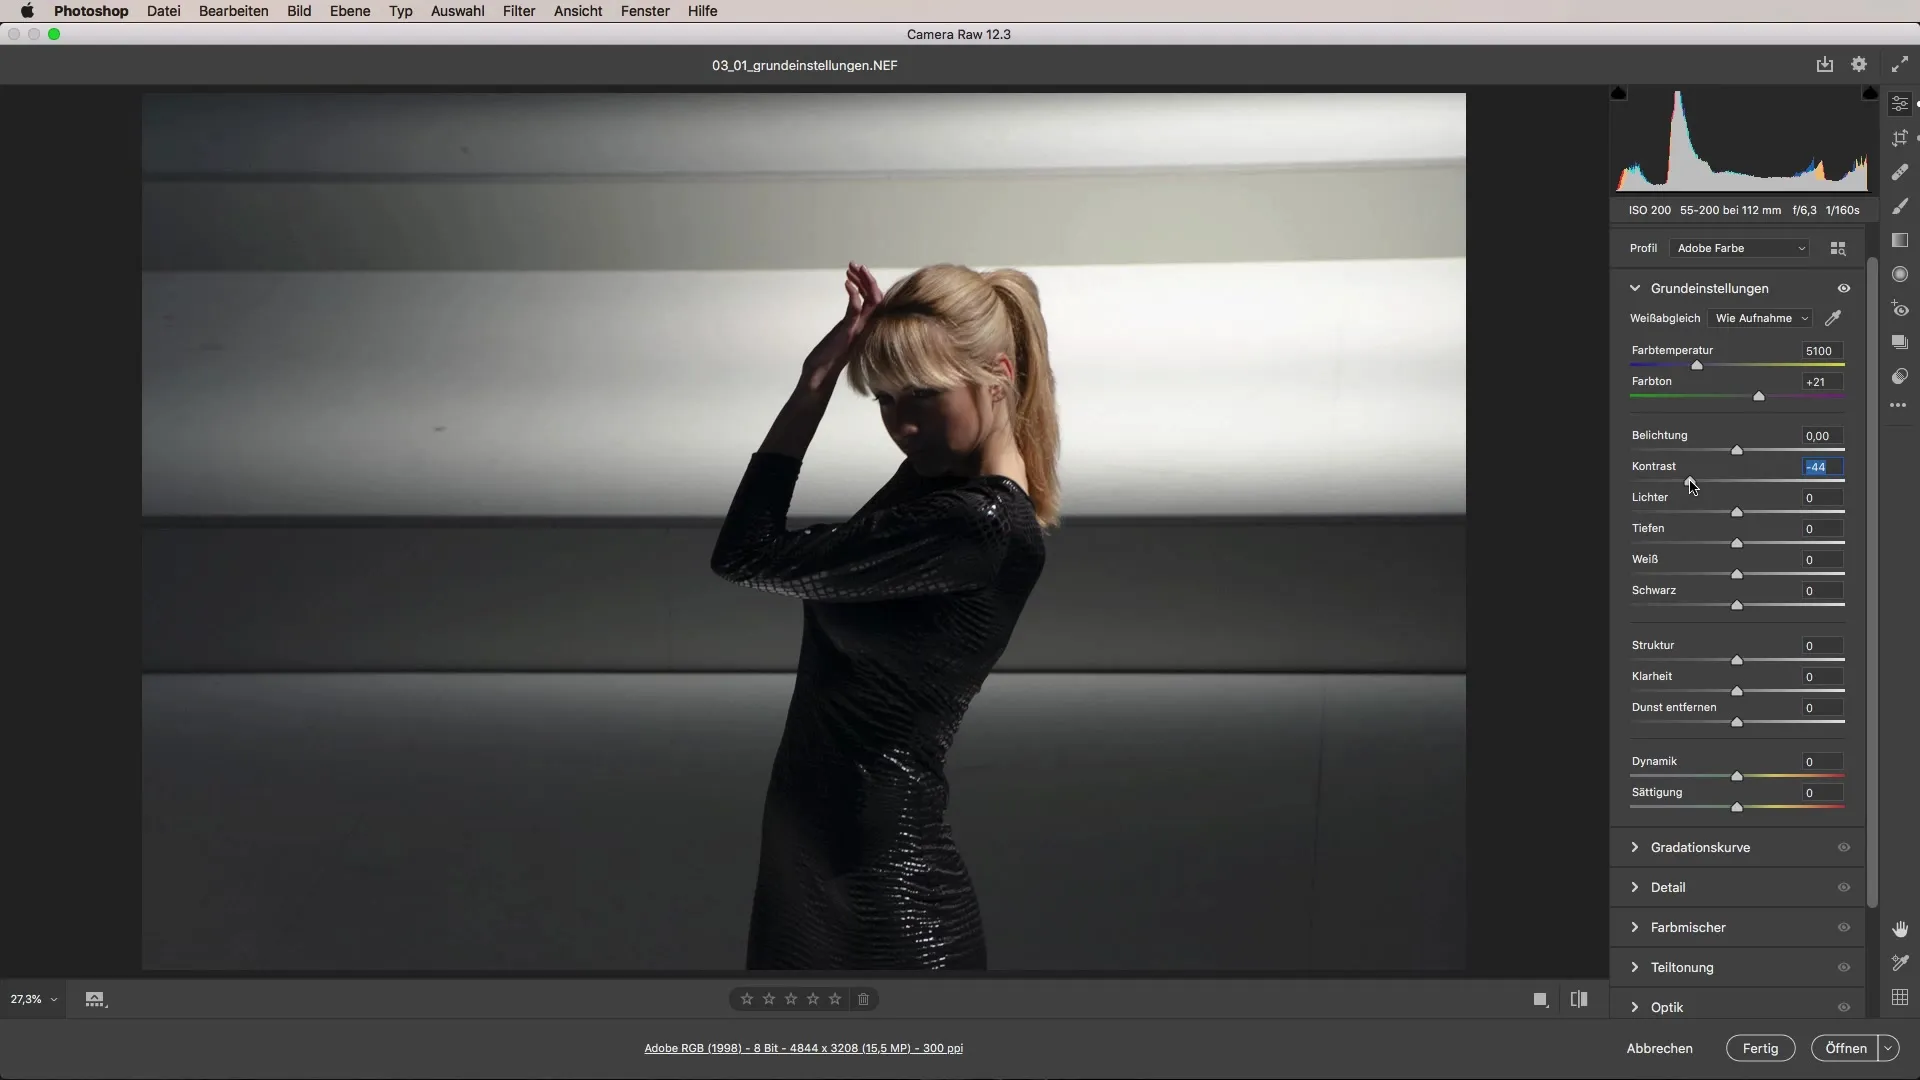This screenshot has height=1080, width=1920.
Task: Toggle Detail panel visibility eye
Action: [1844, 887]
